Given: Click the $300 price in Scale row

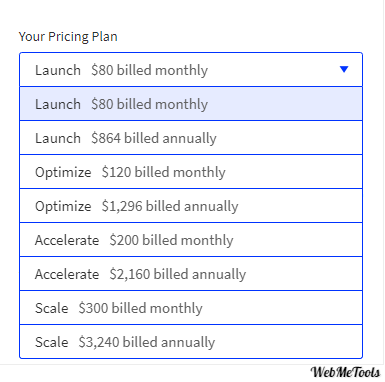Looking at the screenshot, I should pos(93,308).
